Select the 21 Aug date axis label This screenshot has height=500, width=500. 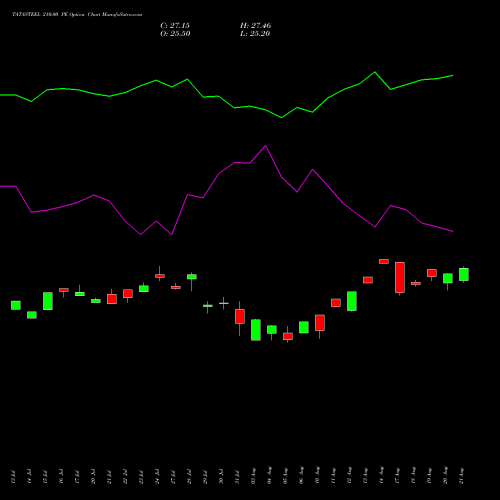[461, 476]
